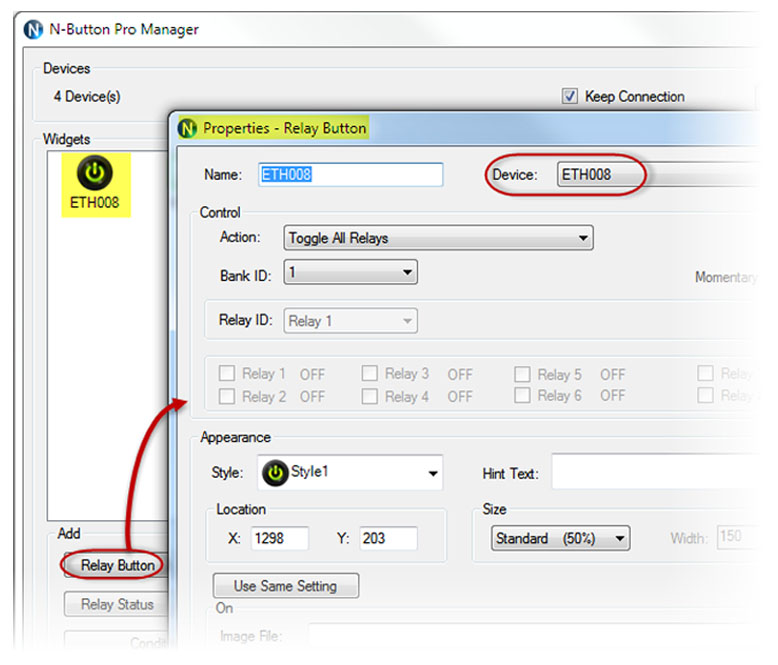
Task: Click the Width field showing 150
Action: [738, 537]
